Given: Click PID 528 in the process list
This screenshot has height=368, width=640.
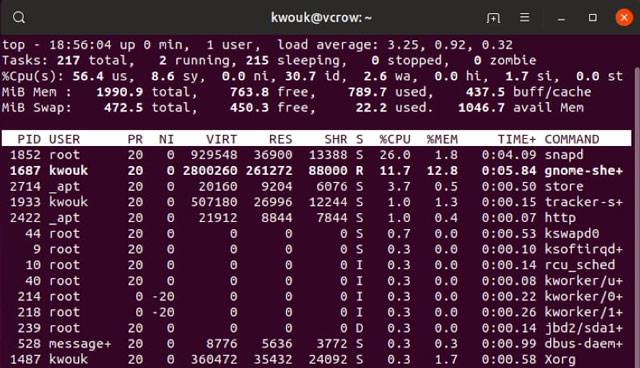Looking at the screenshot, I should click(29, 344).
